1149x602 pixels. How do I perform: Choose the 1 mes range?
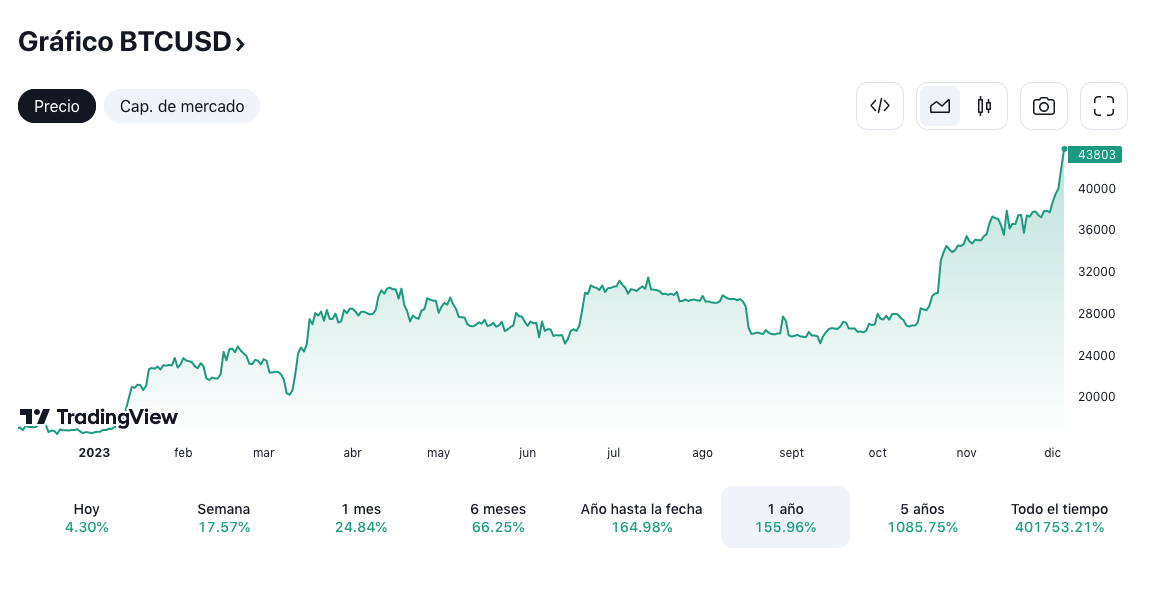click(x=361, y=518)
